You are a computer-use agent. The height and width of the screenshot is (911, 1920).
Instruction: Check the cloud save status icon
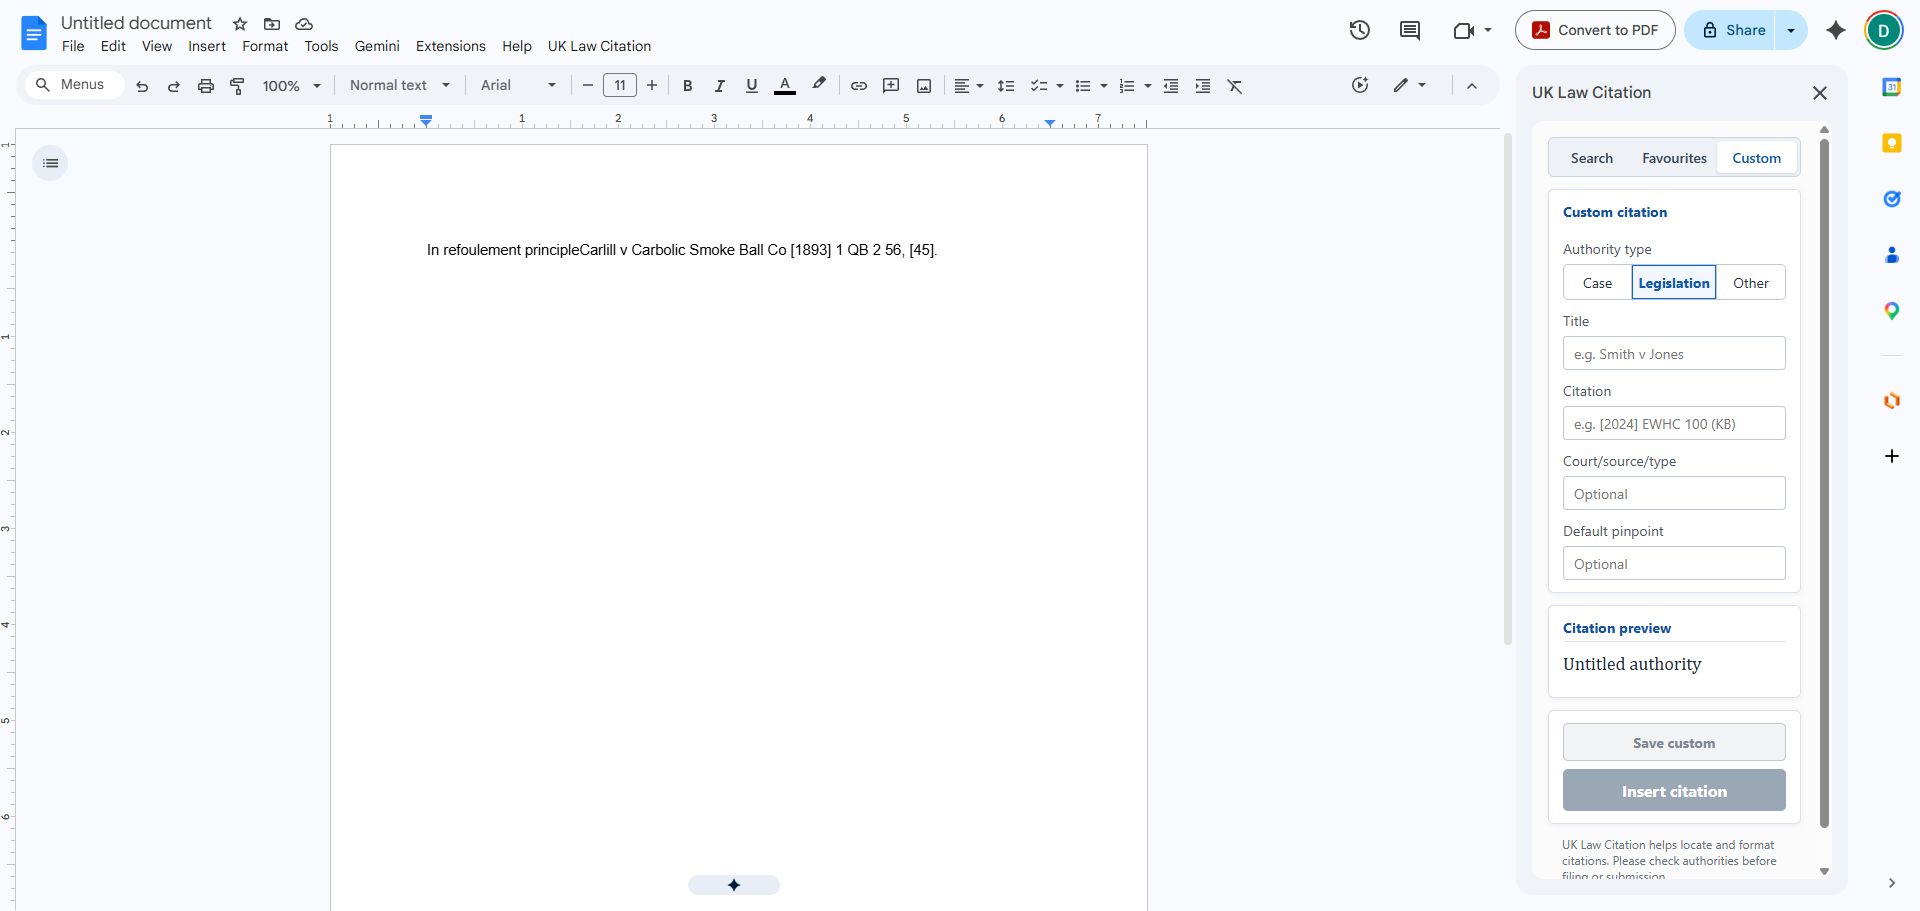304,24
